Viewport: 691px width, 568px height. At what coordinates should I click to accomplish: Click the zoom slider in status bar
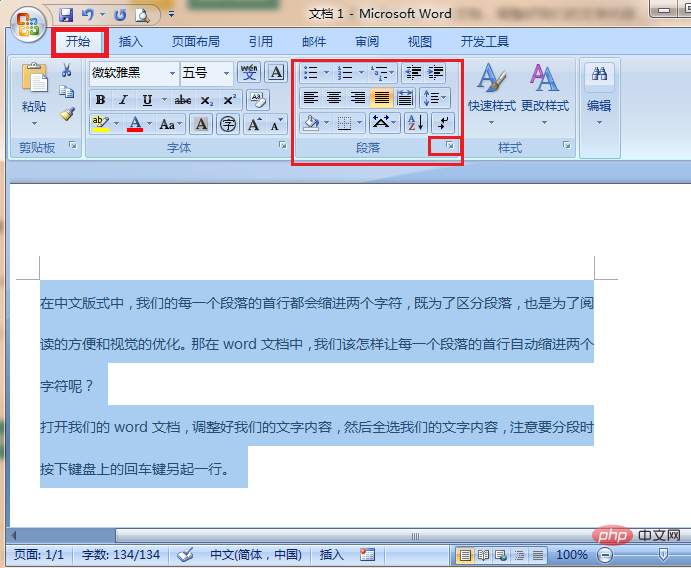coord(663,555)
